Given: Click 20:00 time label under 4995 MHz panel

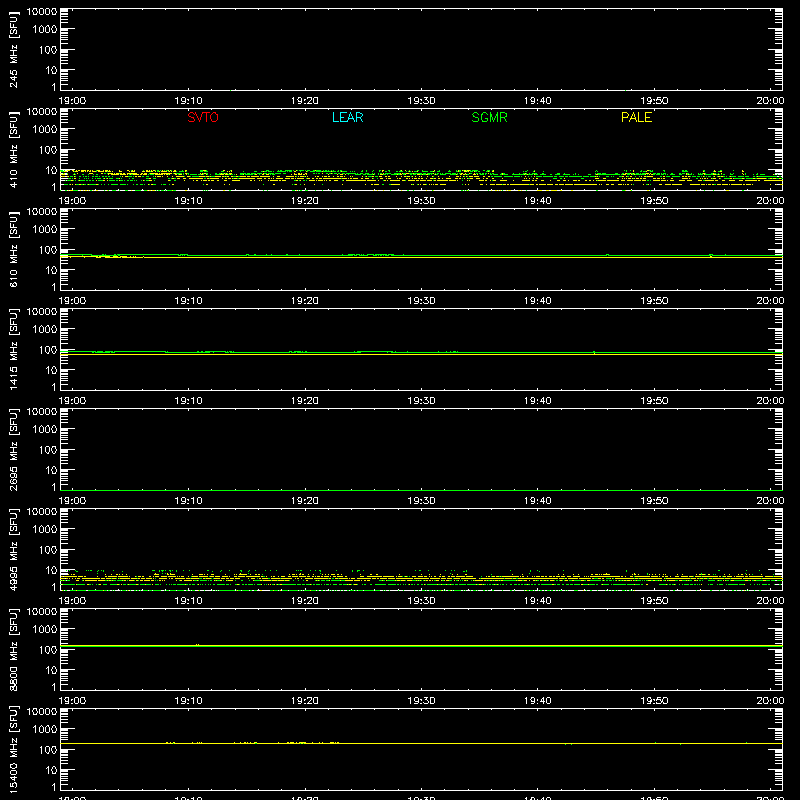Looking at the screenshot, I should [770, 601].
